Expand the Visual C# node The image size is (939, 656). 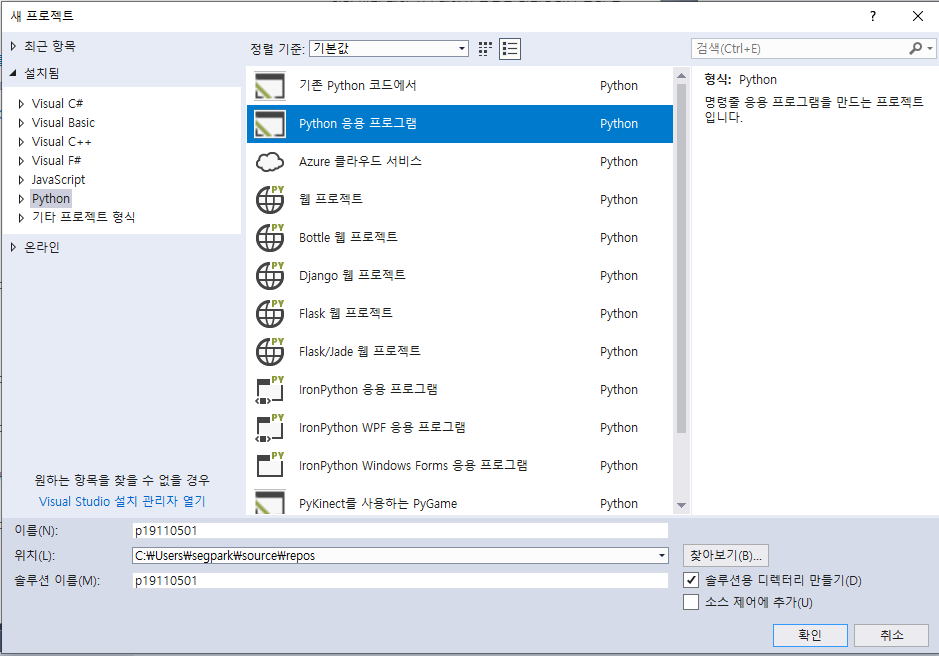pos(21,104)
